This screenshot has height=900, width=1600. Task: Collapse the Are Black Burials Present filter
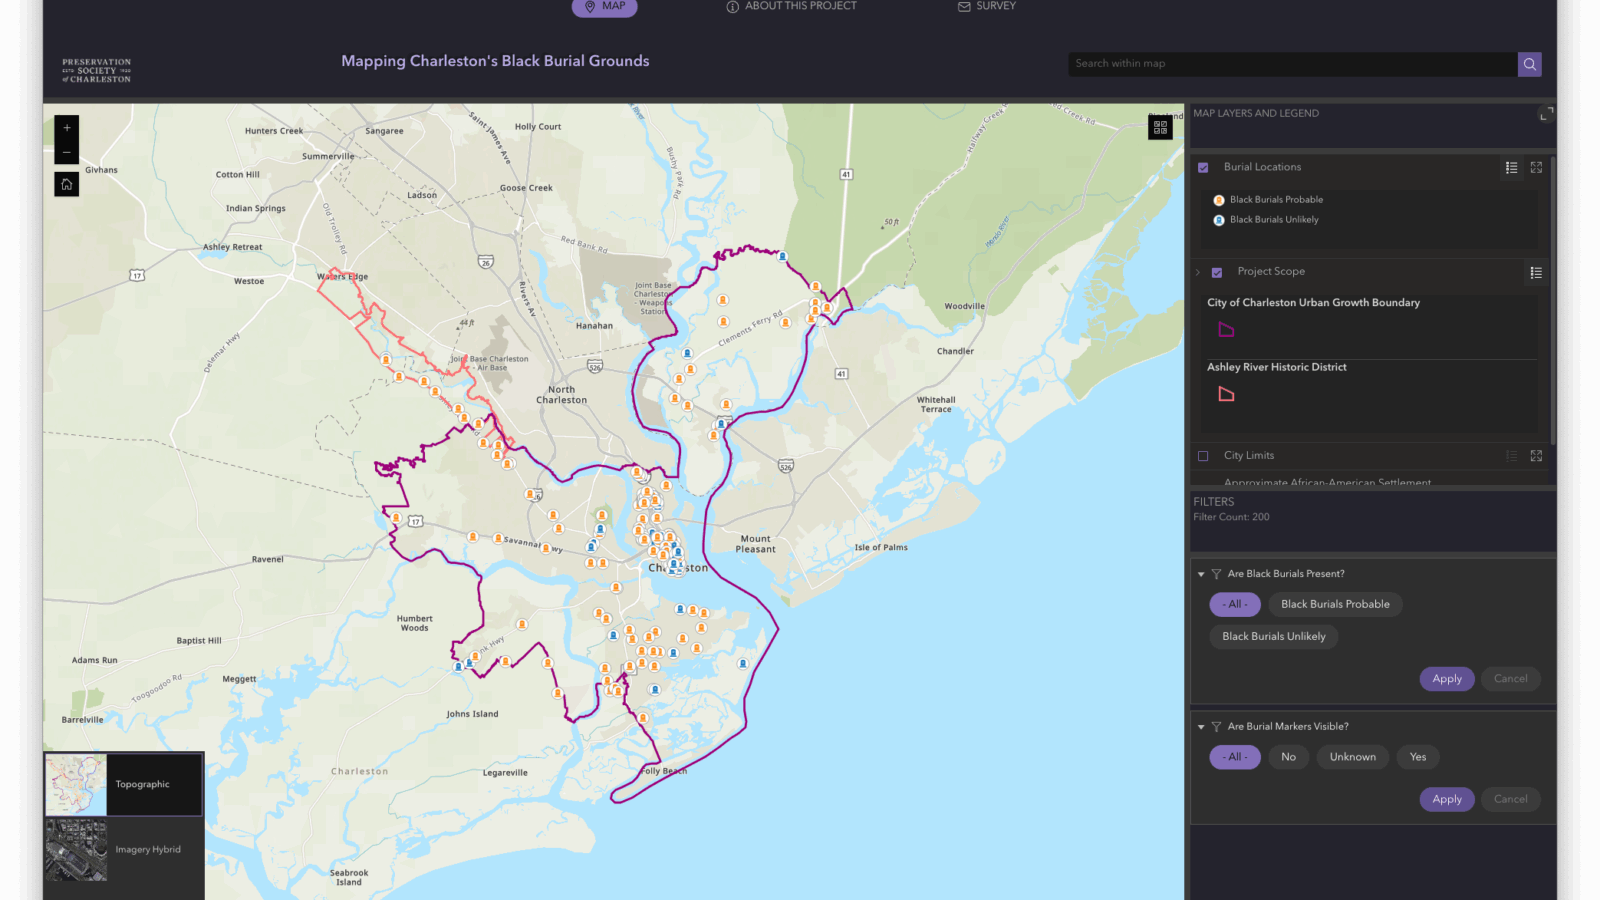coord(1201,575)
